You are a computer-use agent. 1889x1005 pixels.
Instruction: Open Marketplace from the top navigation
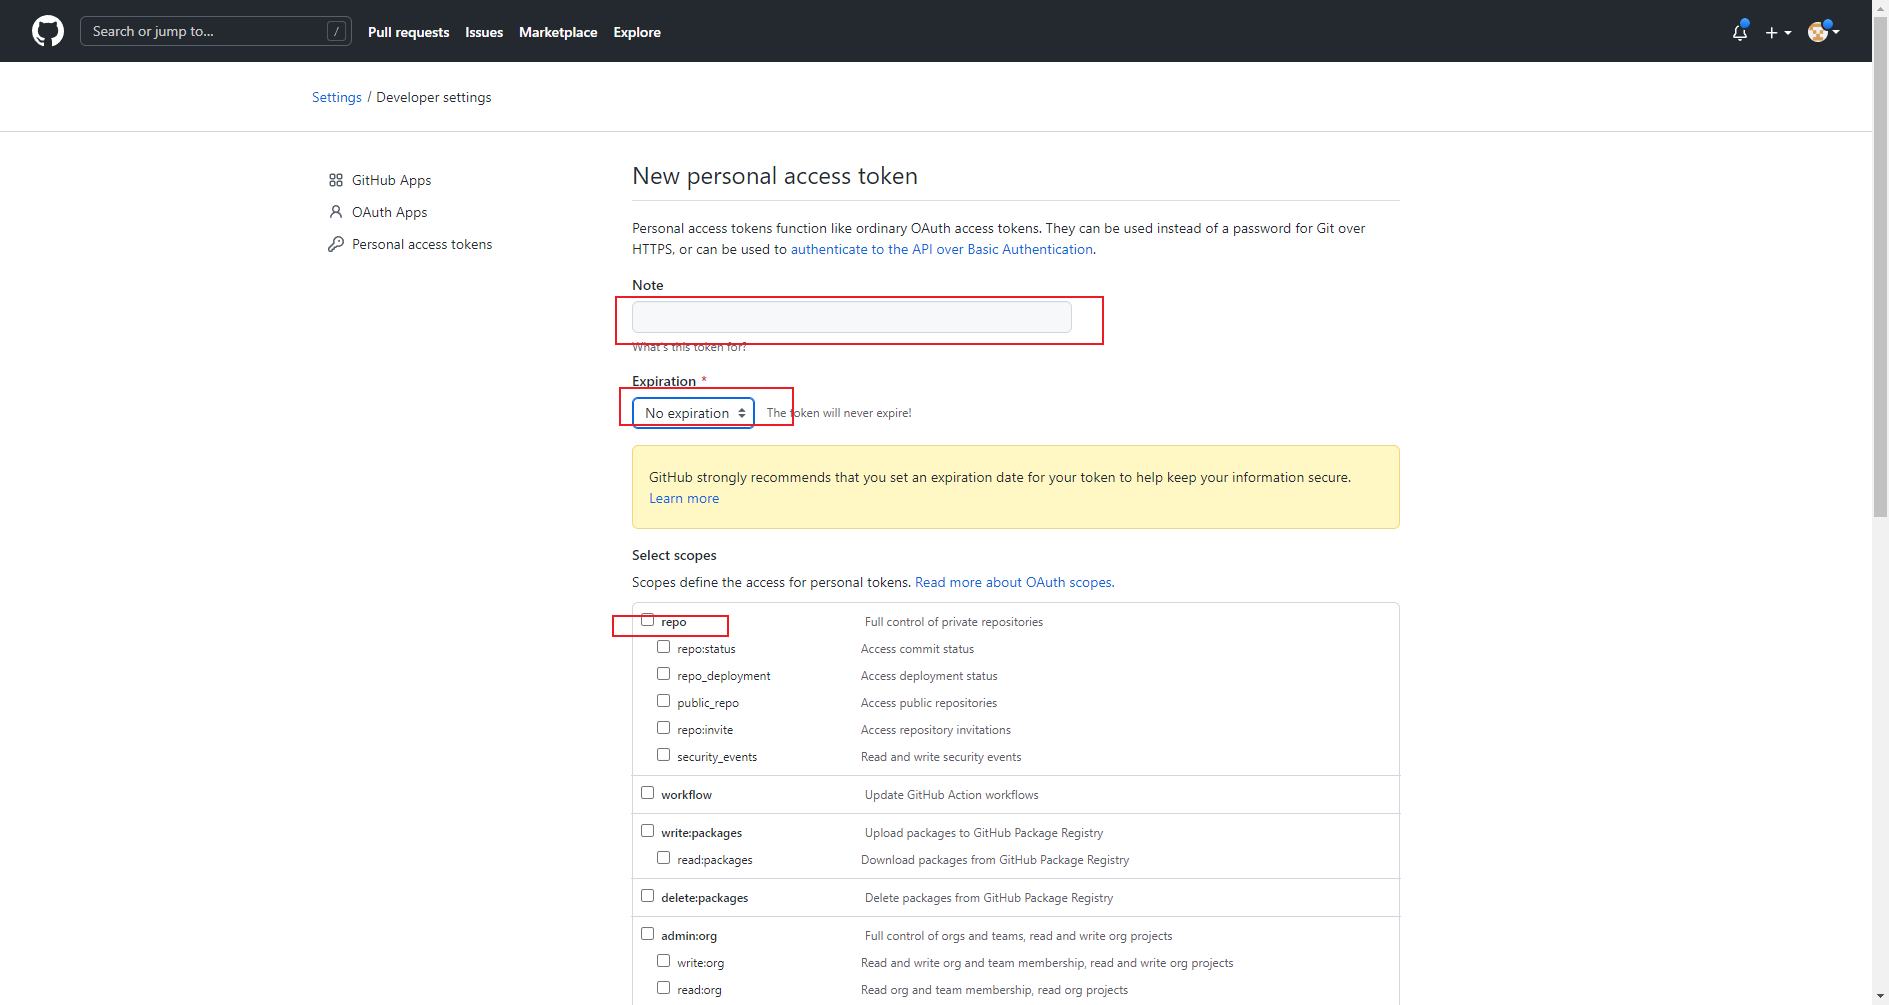click(558, 32)
